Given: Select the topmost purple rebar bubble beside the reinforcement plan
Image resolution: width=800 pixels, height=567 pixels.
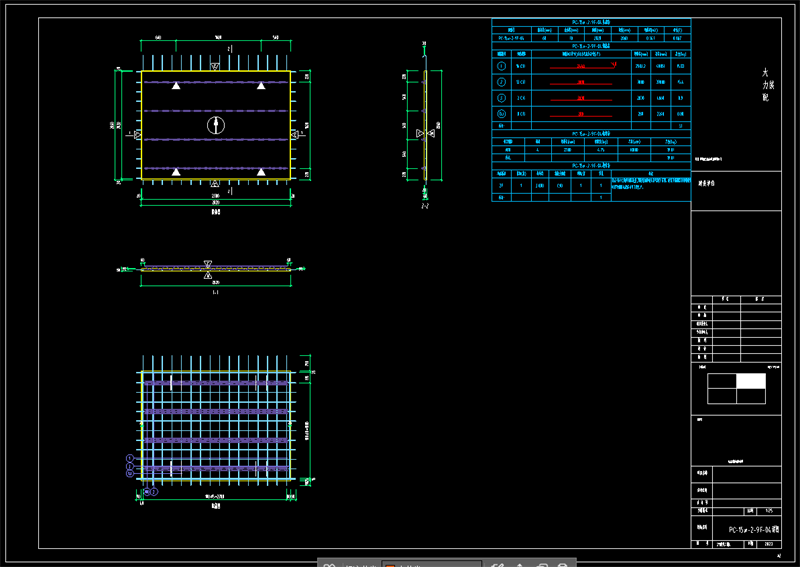Looking at the screenshot, I should 130,458.
